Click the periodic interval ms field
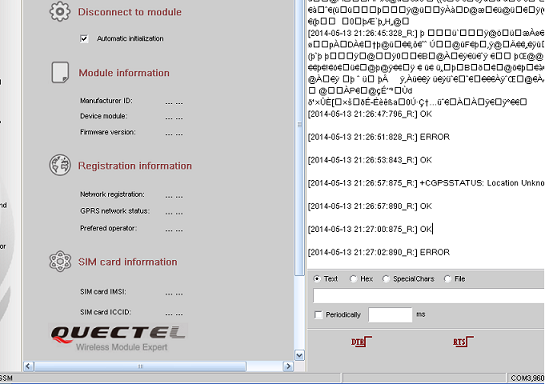Screen dimensions: 557x384 (390, 315)
